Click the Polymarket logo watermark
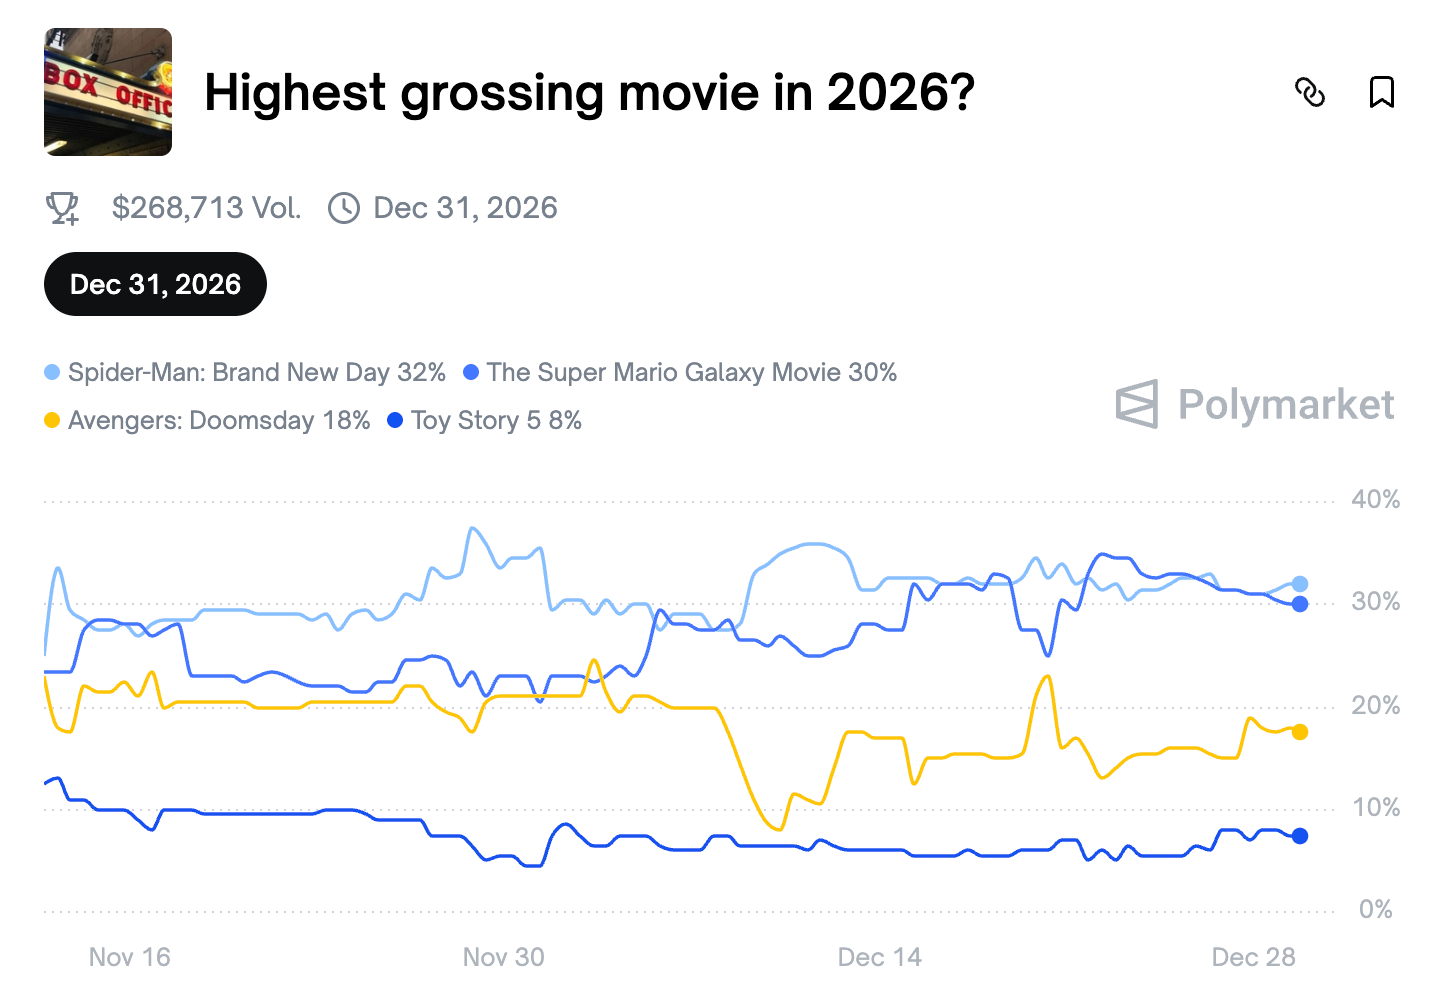1448x1002 pixels. tap(1255, 404)
